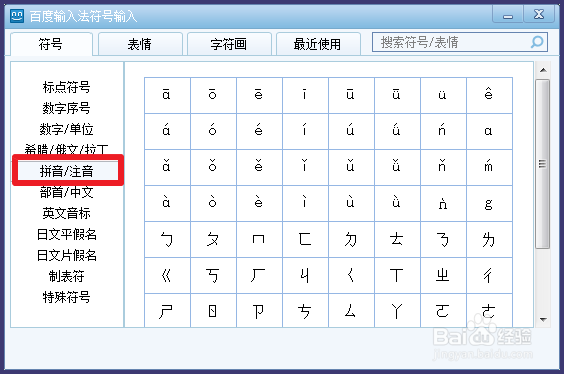The width and height of the screenshot is (564, 374).
Task: Insert the ㄈ bopomofo symbol
Action: [305, 239]
